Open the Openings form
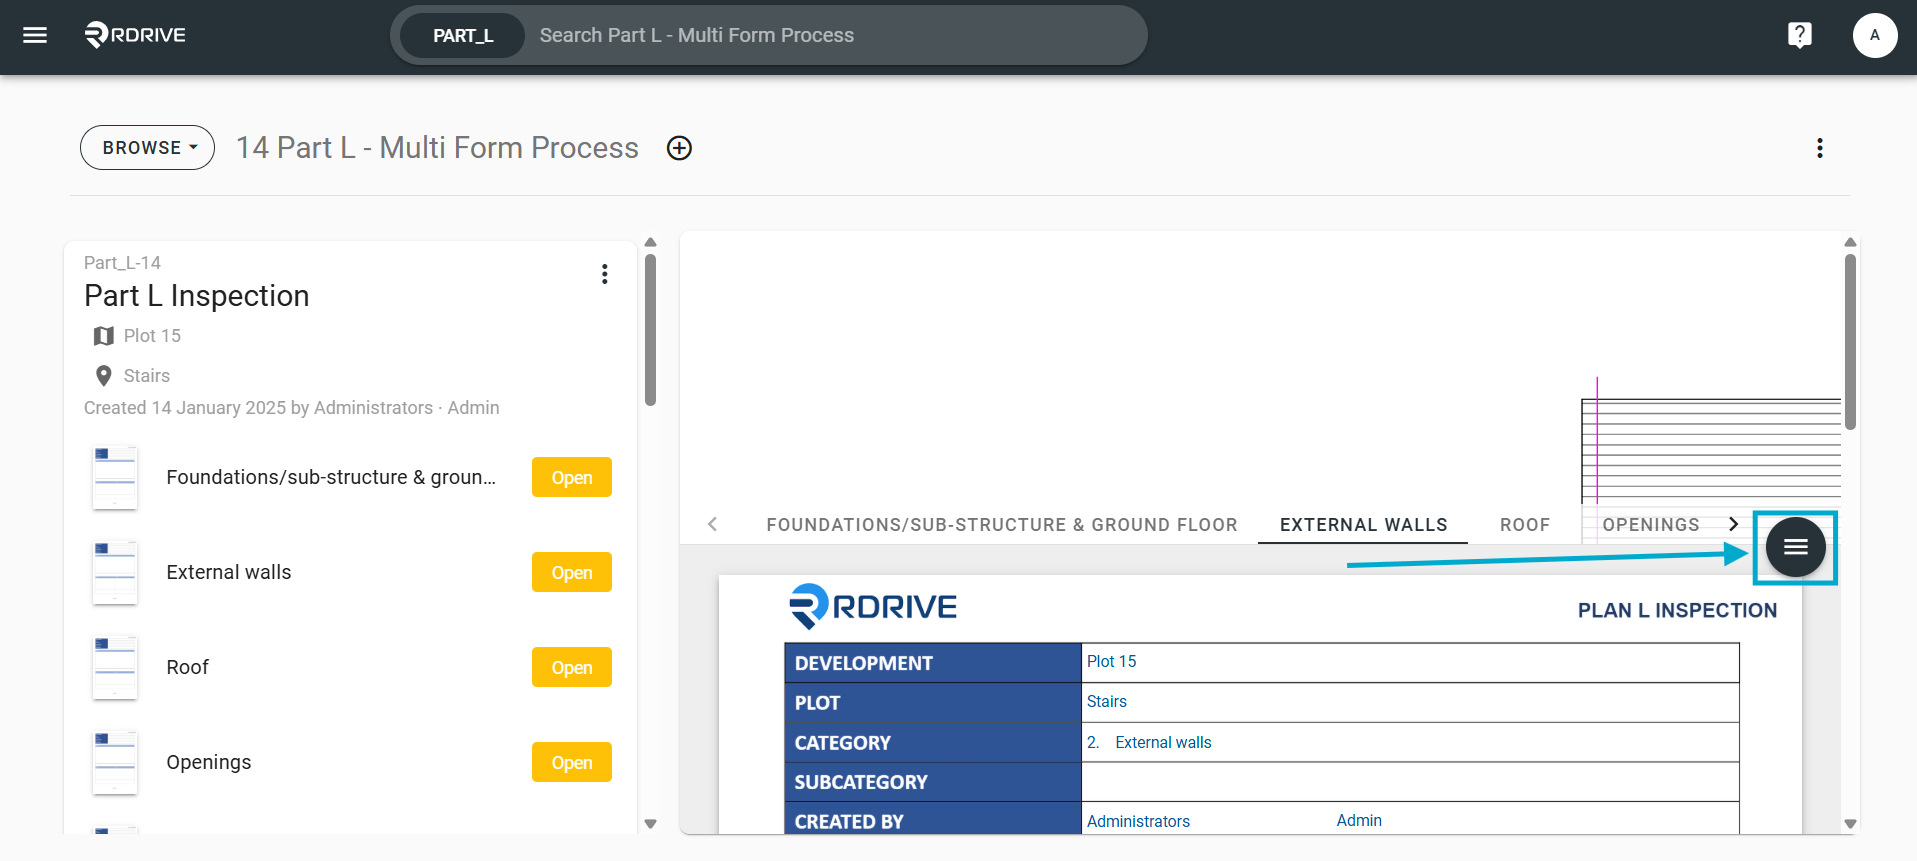 (572, 763)
